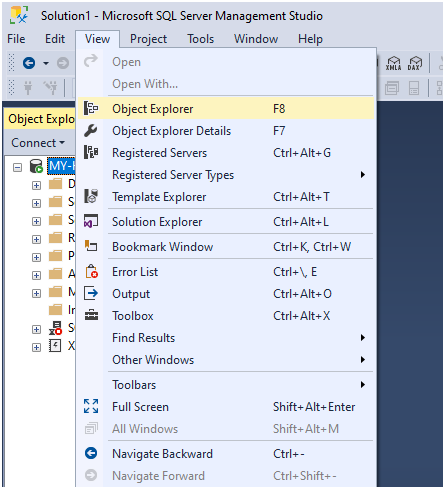Select Error List menu item
445x489 pixels.
click(226, 271)
